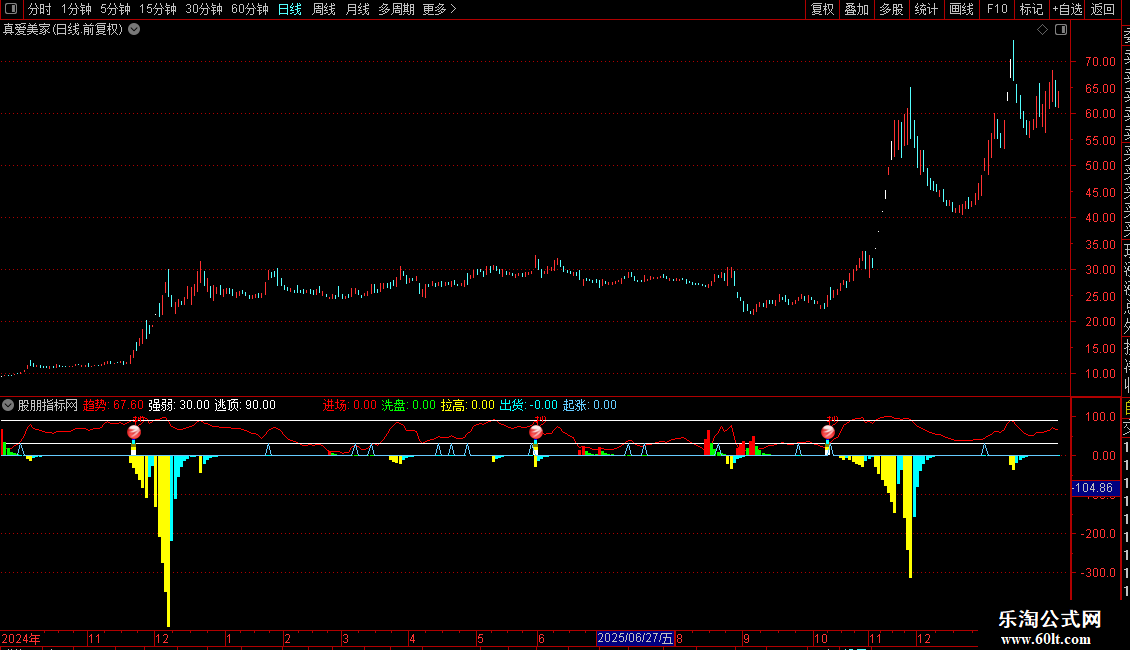Select the 60分钟 period
Viewport: 1130px width, 650px height.
point(250,9)
